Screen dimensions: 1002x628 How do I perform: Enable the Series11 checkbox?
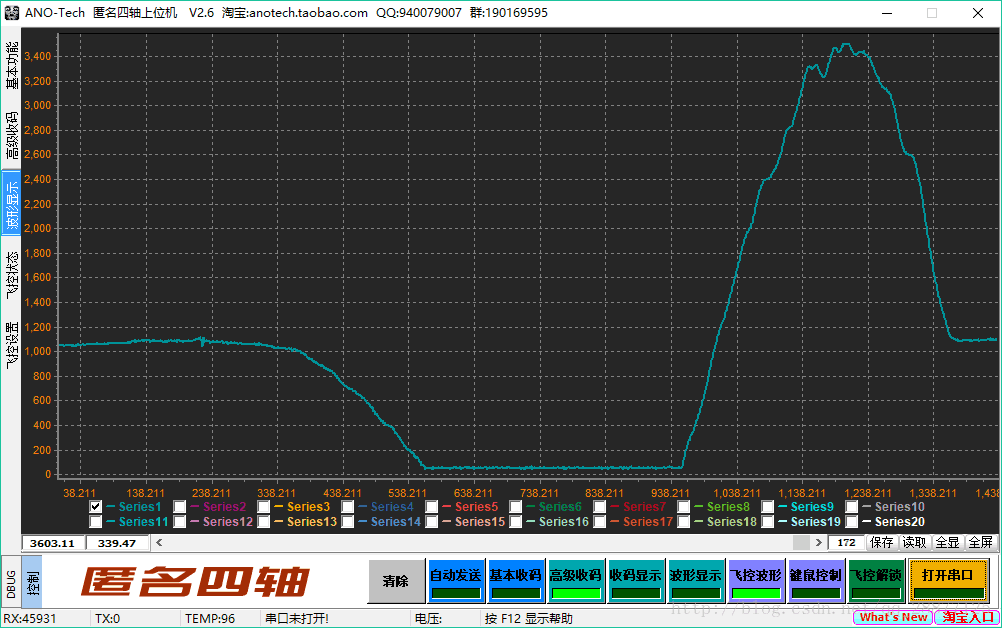point(95,522)
